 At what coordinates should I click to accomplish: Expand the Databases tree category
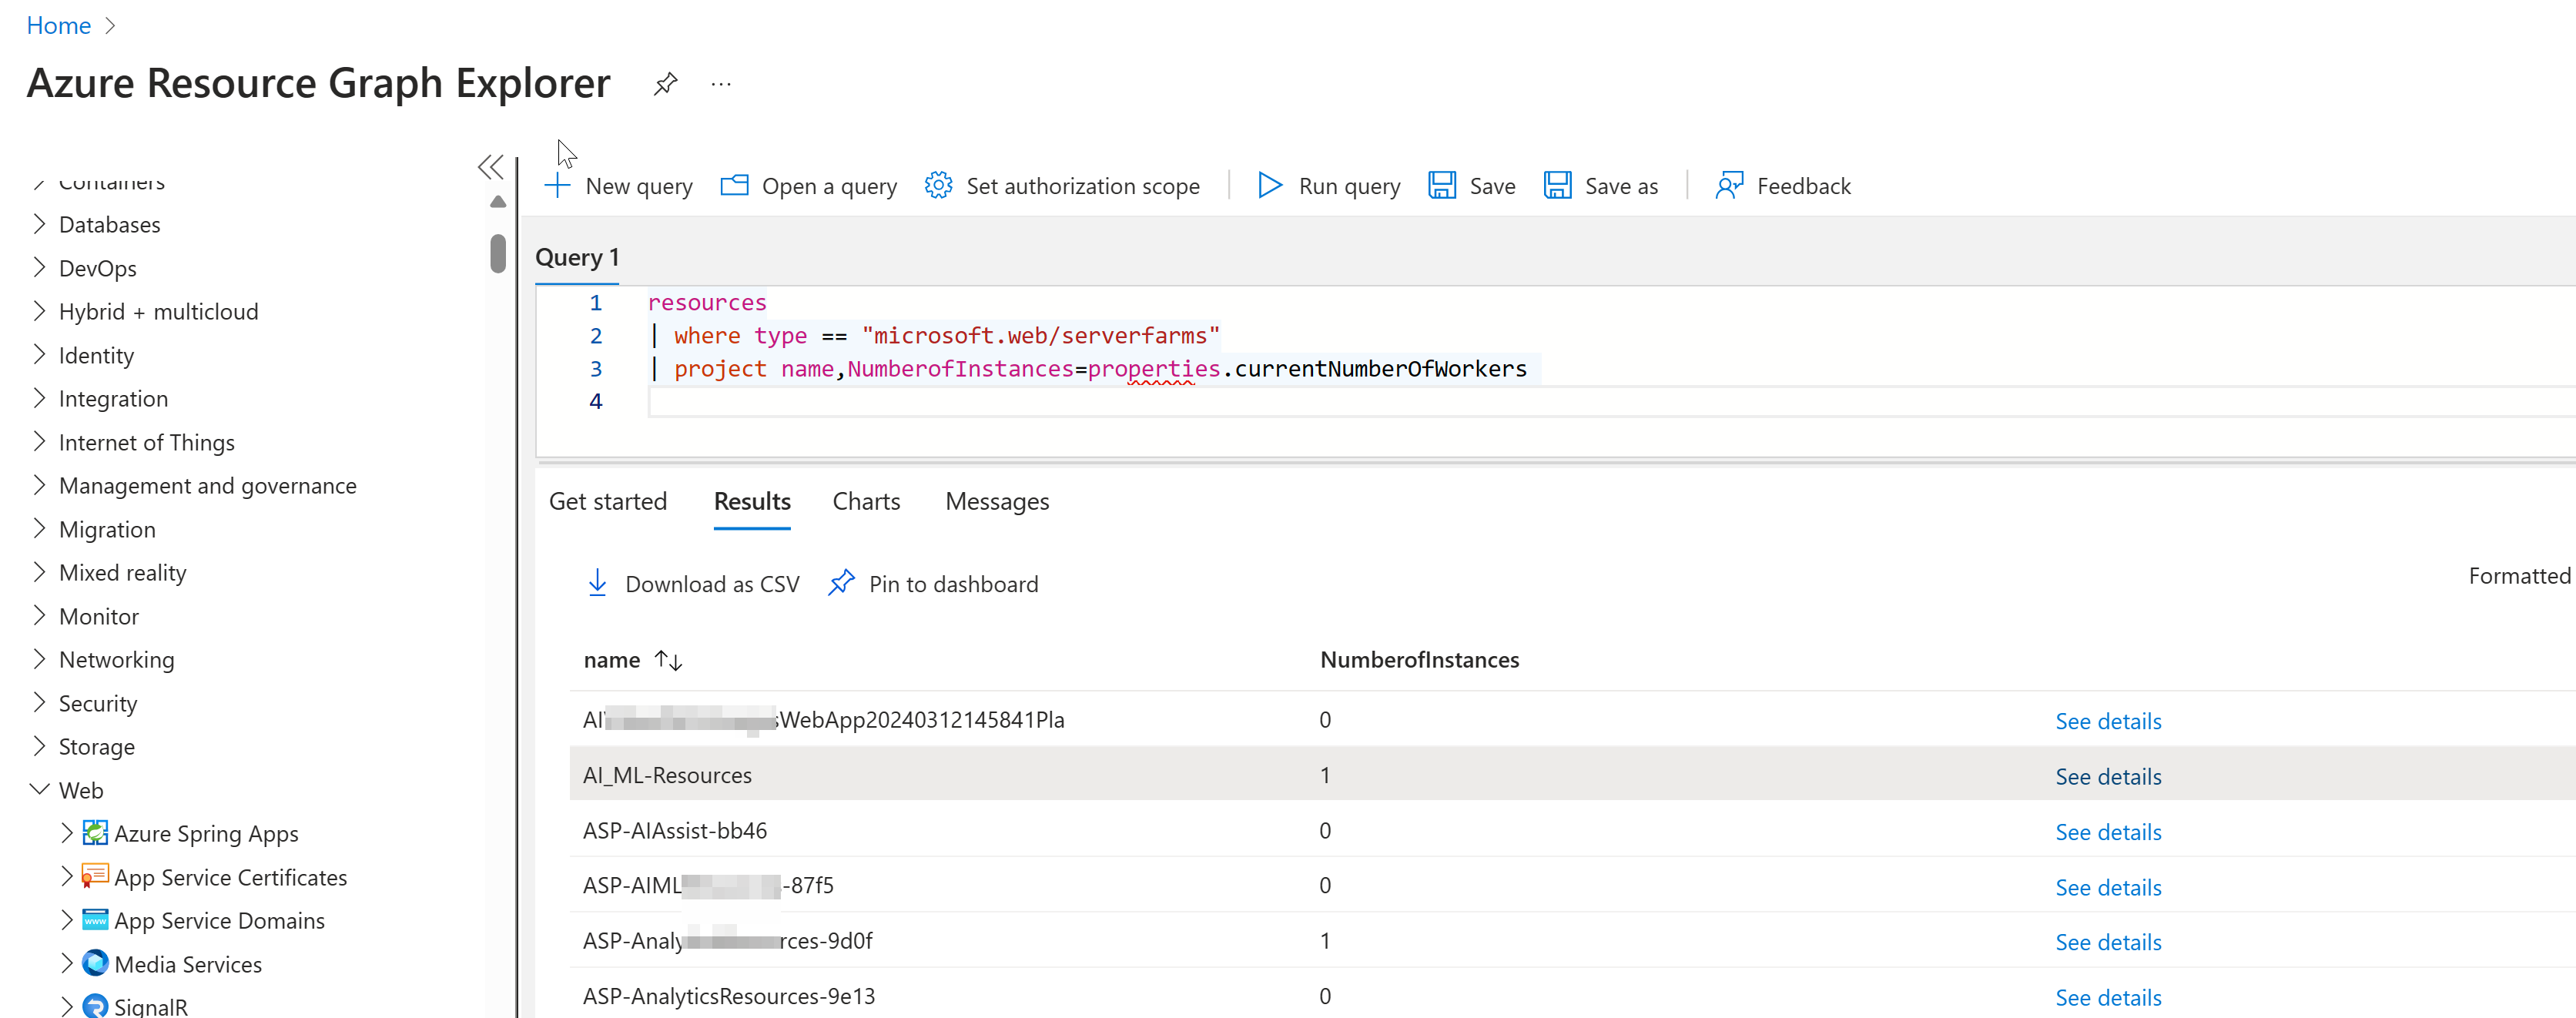click(39, 224)
